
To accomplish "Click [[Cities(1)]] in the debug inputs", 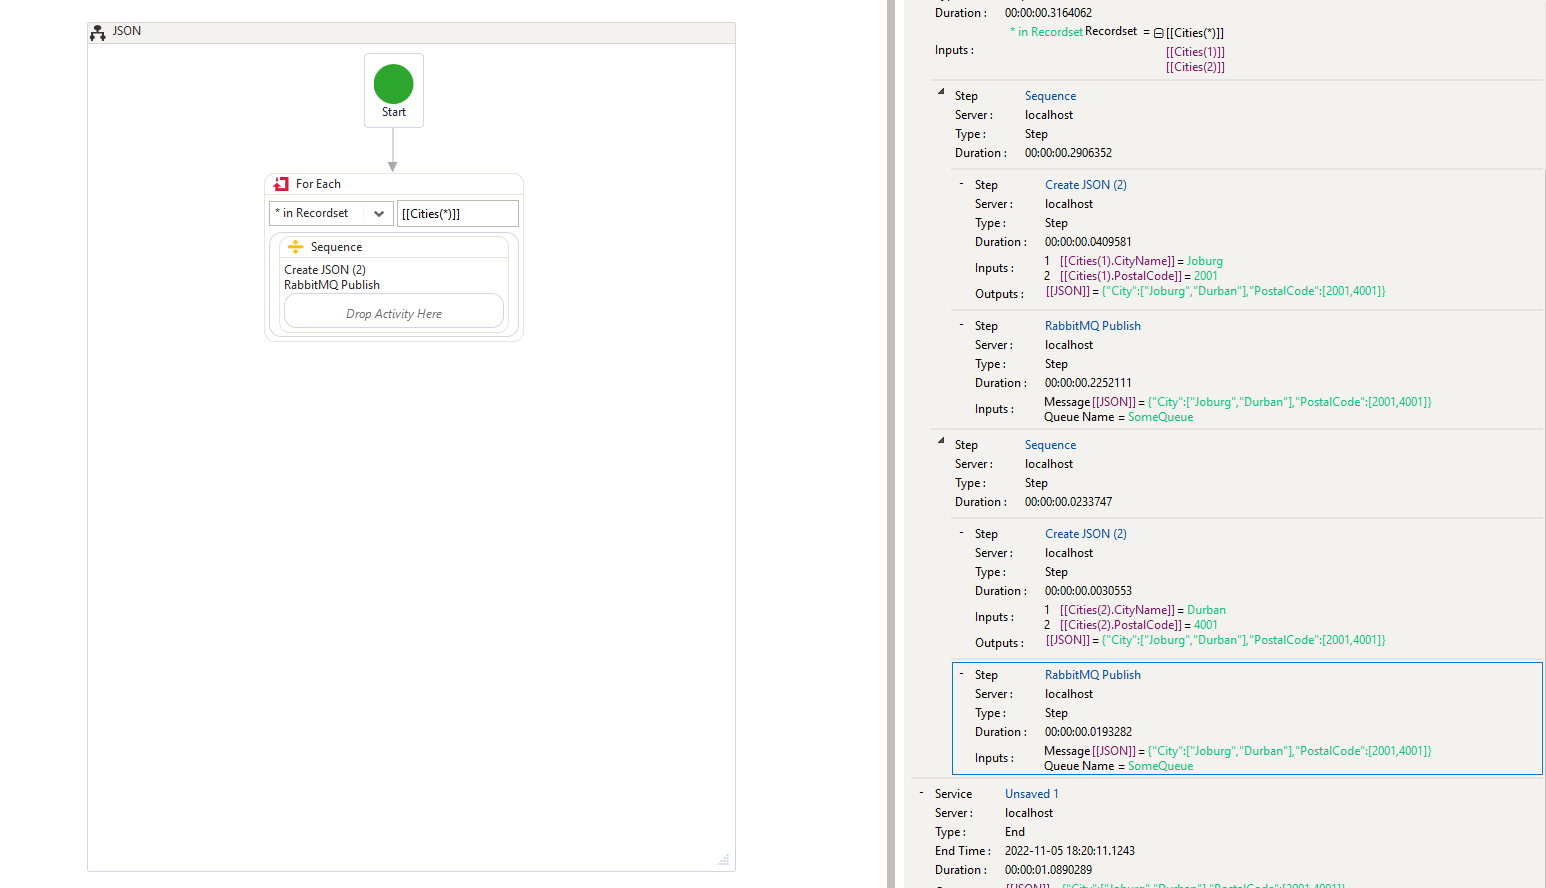I will point(1195,52).
